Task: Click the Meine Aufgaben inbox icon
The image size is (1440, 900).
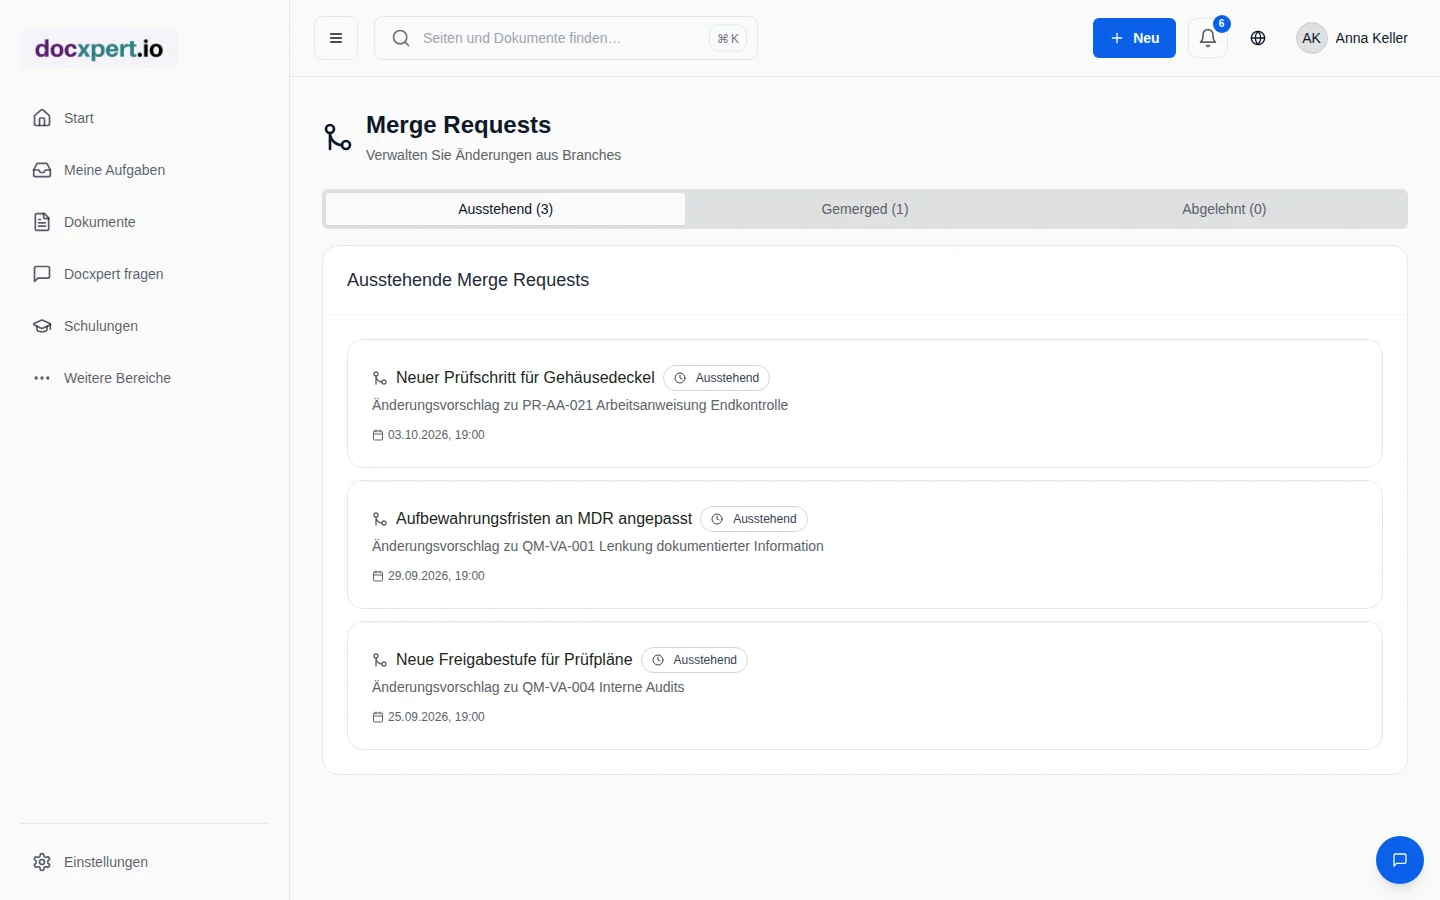Action: tap(42, 170)
